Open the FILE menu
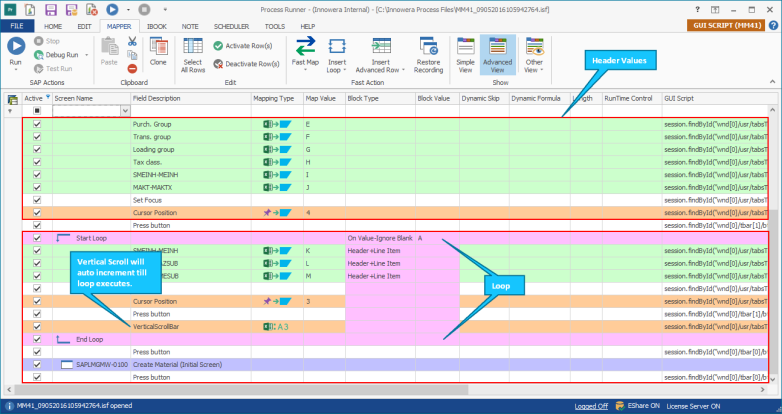The height and width of the screenshot is (414, 782). 17,26
